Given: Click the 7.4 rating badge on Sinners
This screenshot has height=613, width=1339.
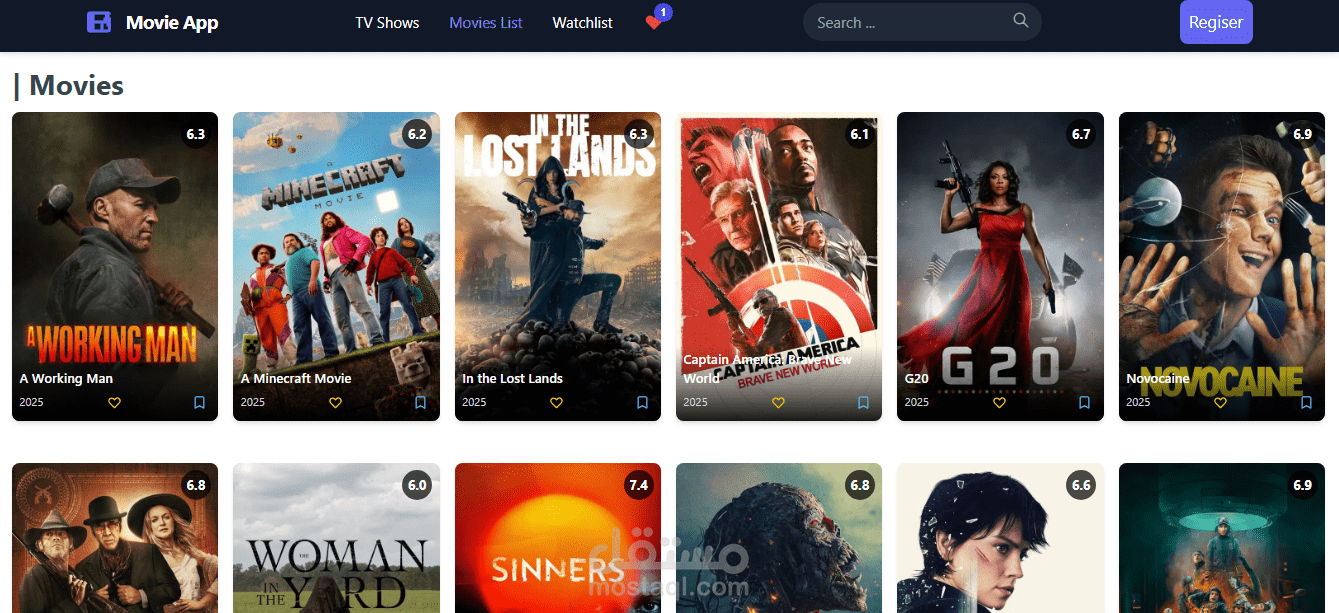Looking at the screenshot, I should pyautogui.click(x=638, y=485).
